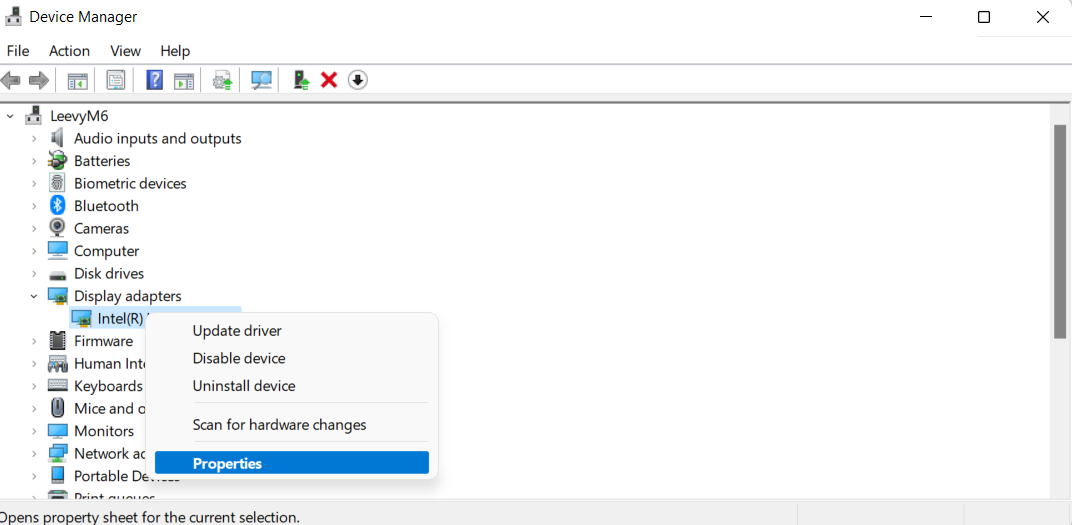The height and width of the screenshot is (525, 1072).
Task: Click the Display adapters icon
Action: 57,296
